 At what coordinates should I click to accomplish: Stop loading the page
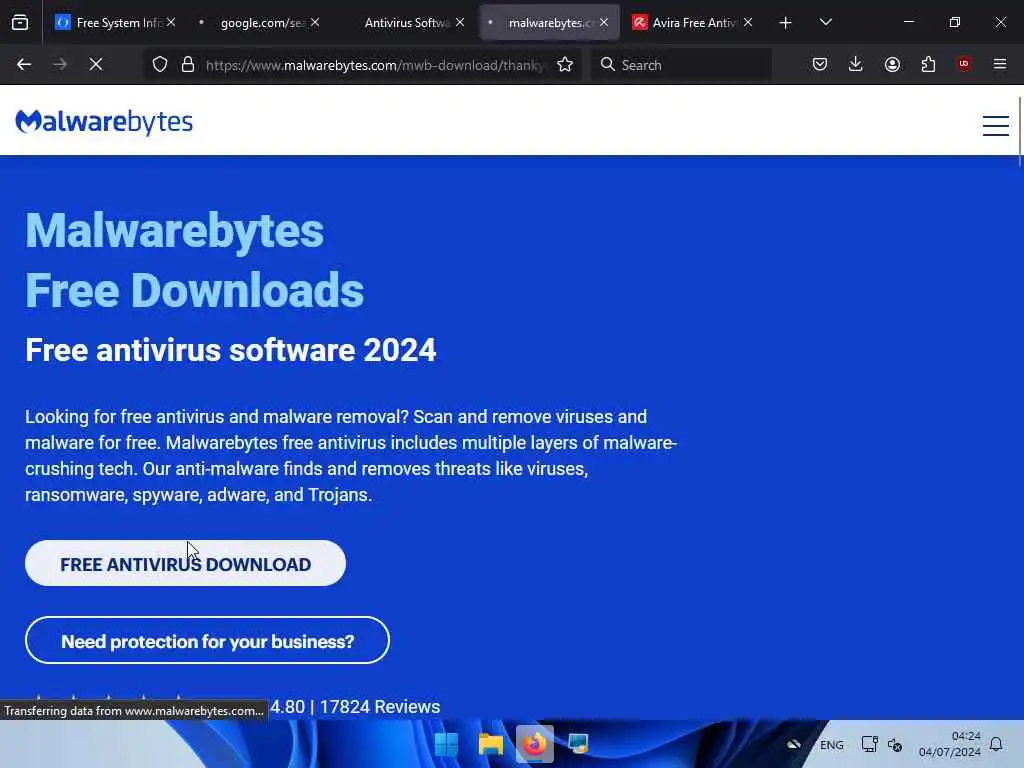point(95,64)
